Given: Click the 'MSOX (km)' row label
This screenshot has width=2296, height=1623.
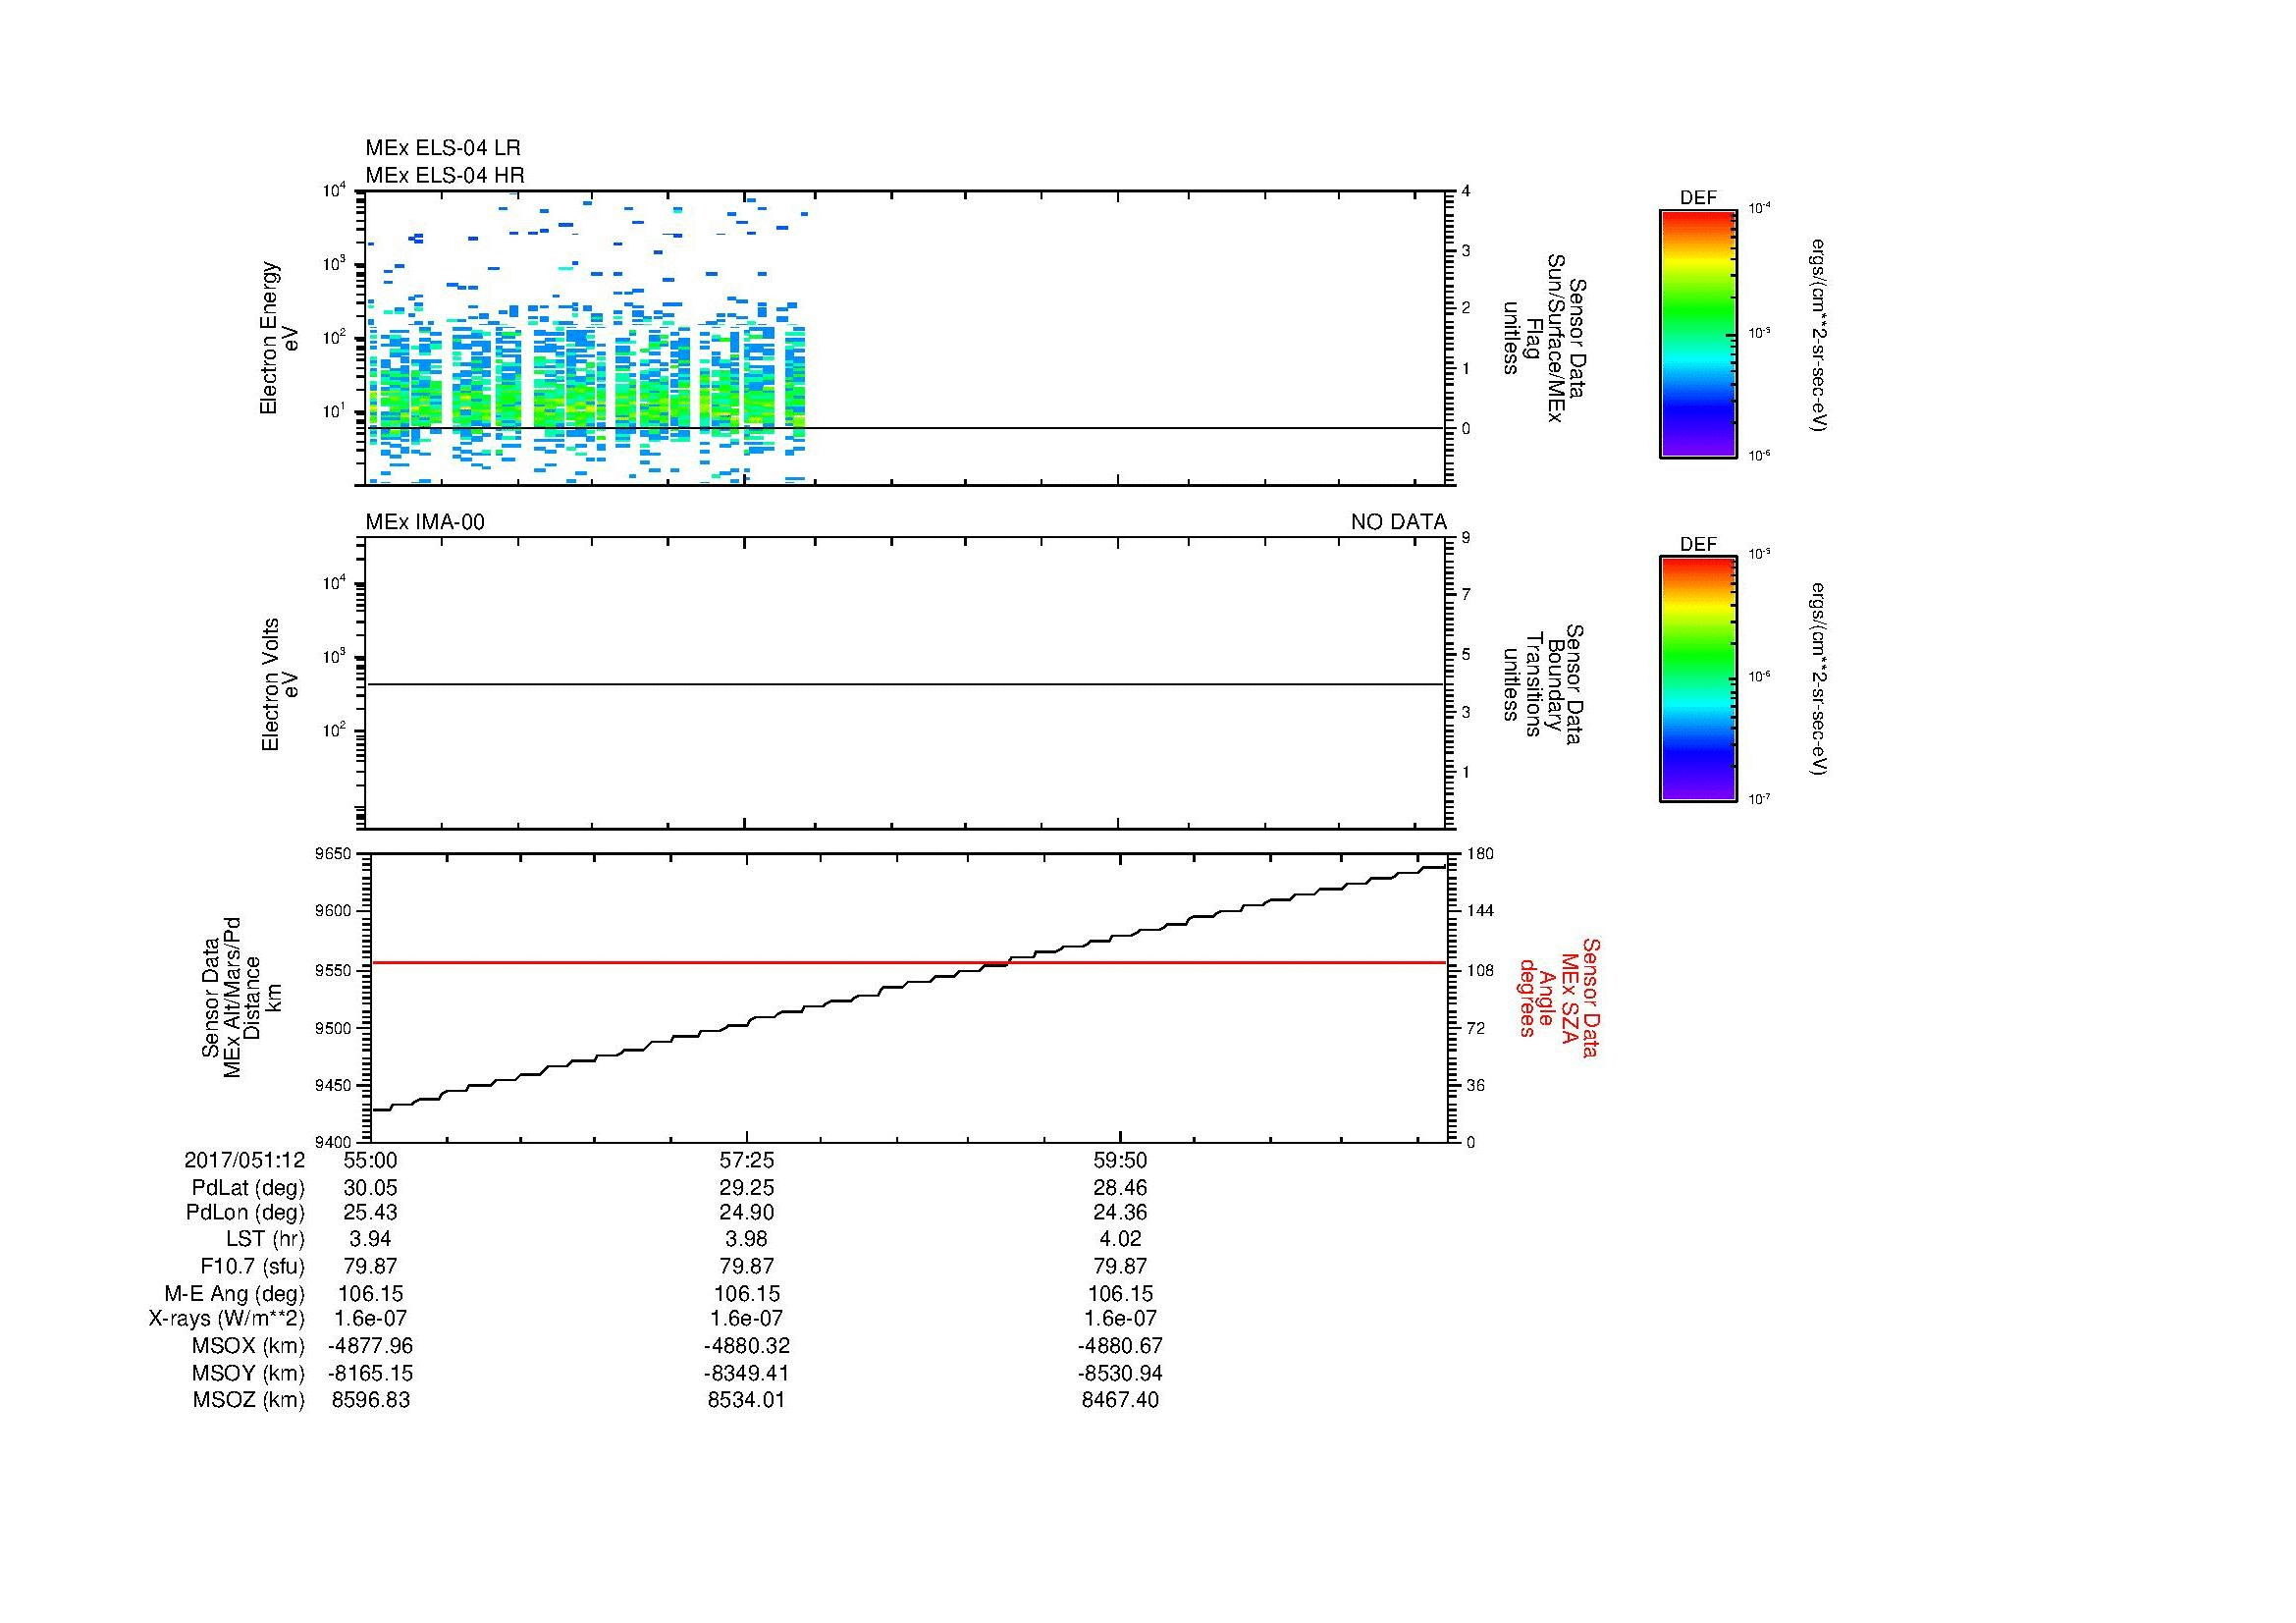Looking at the screenshot, I should [x=249, y=1346].
